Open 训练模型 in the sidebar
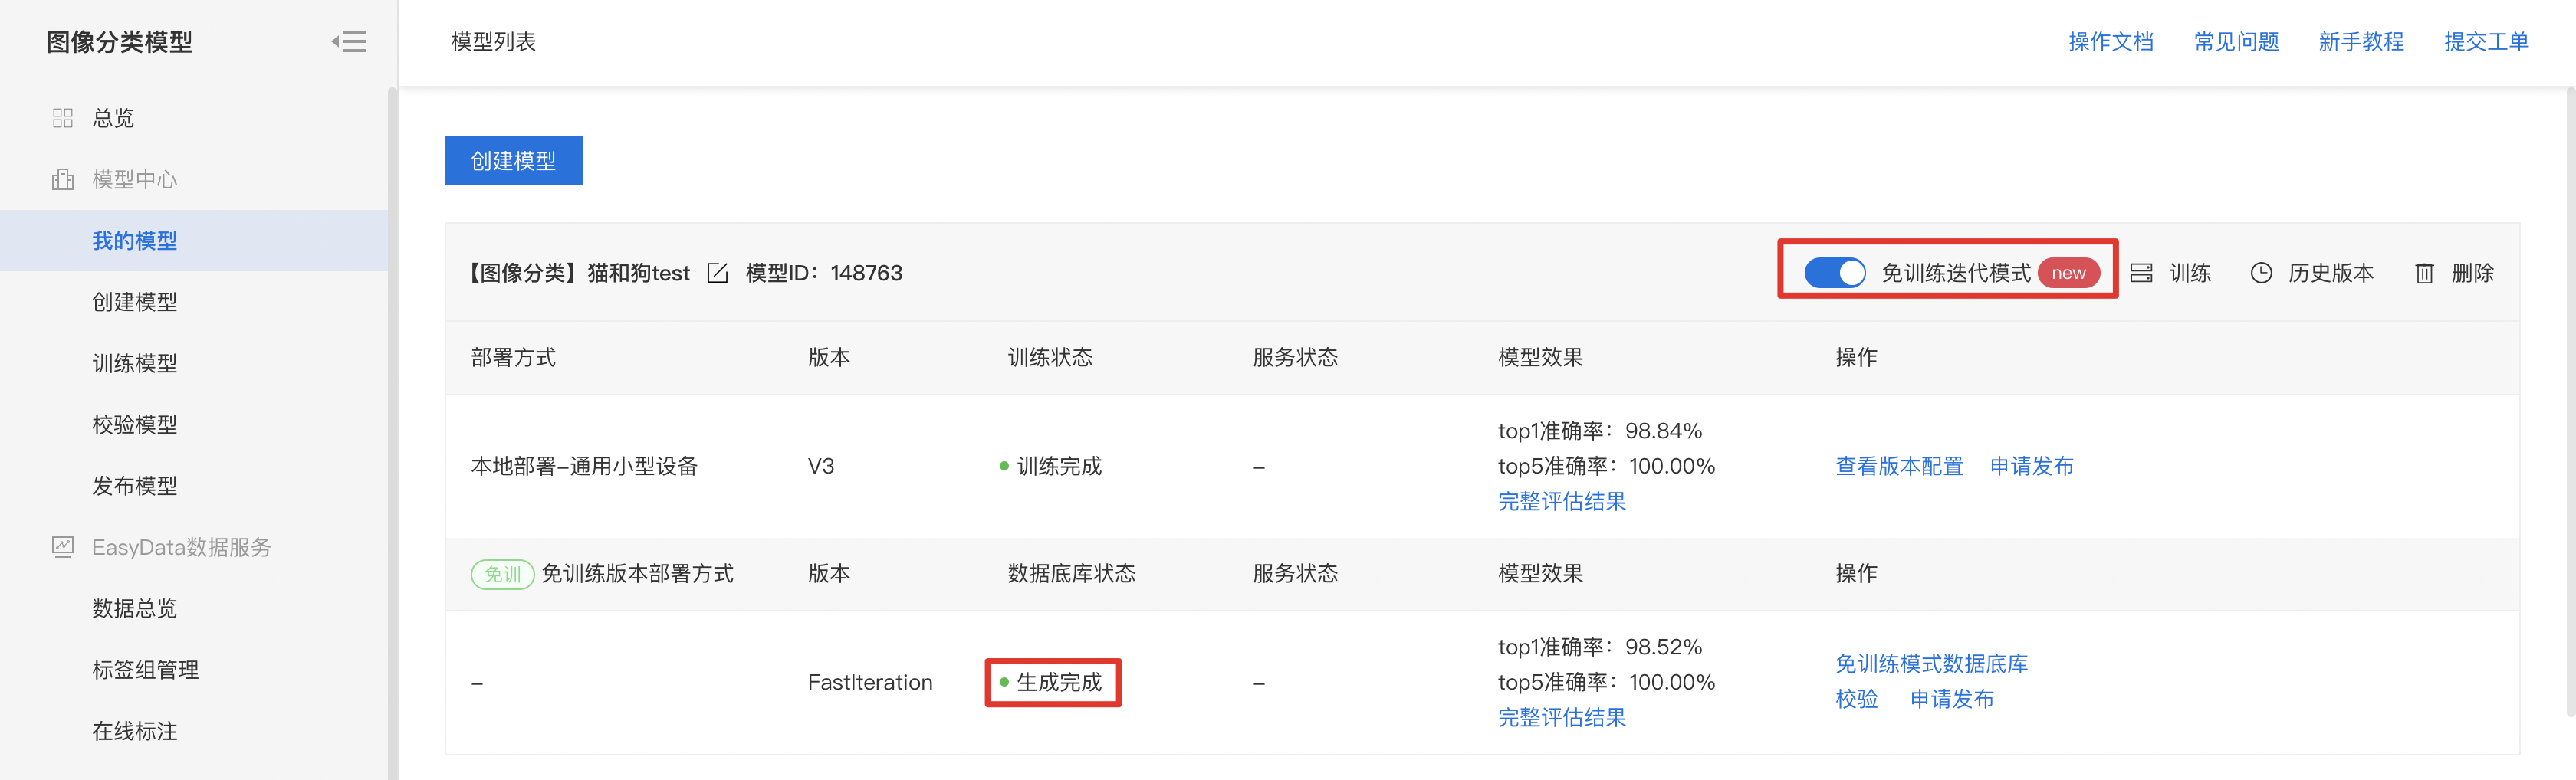Image resolution: width=2576 pixels, height=780 pixels. (134, 363)
